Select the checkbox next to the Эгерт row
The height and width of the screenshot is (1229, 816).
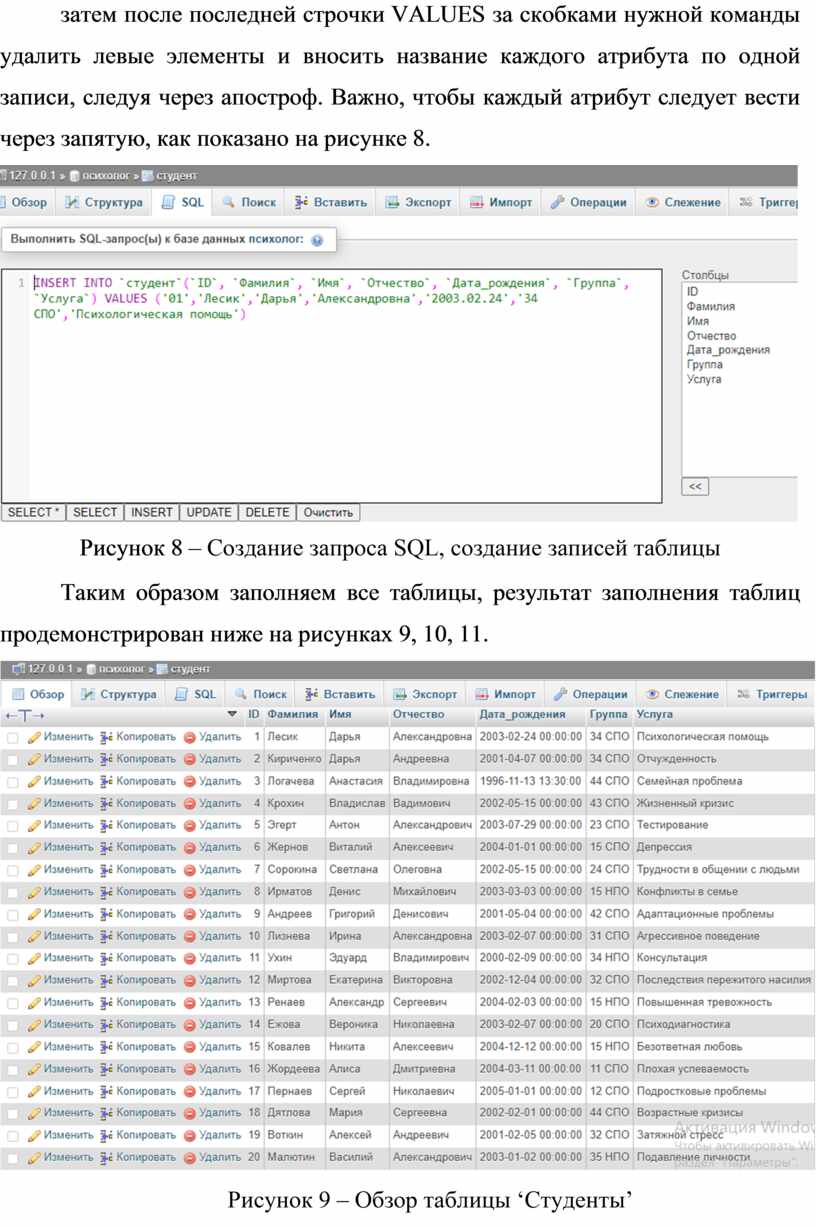13,826
